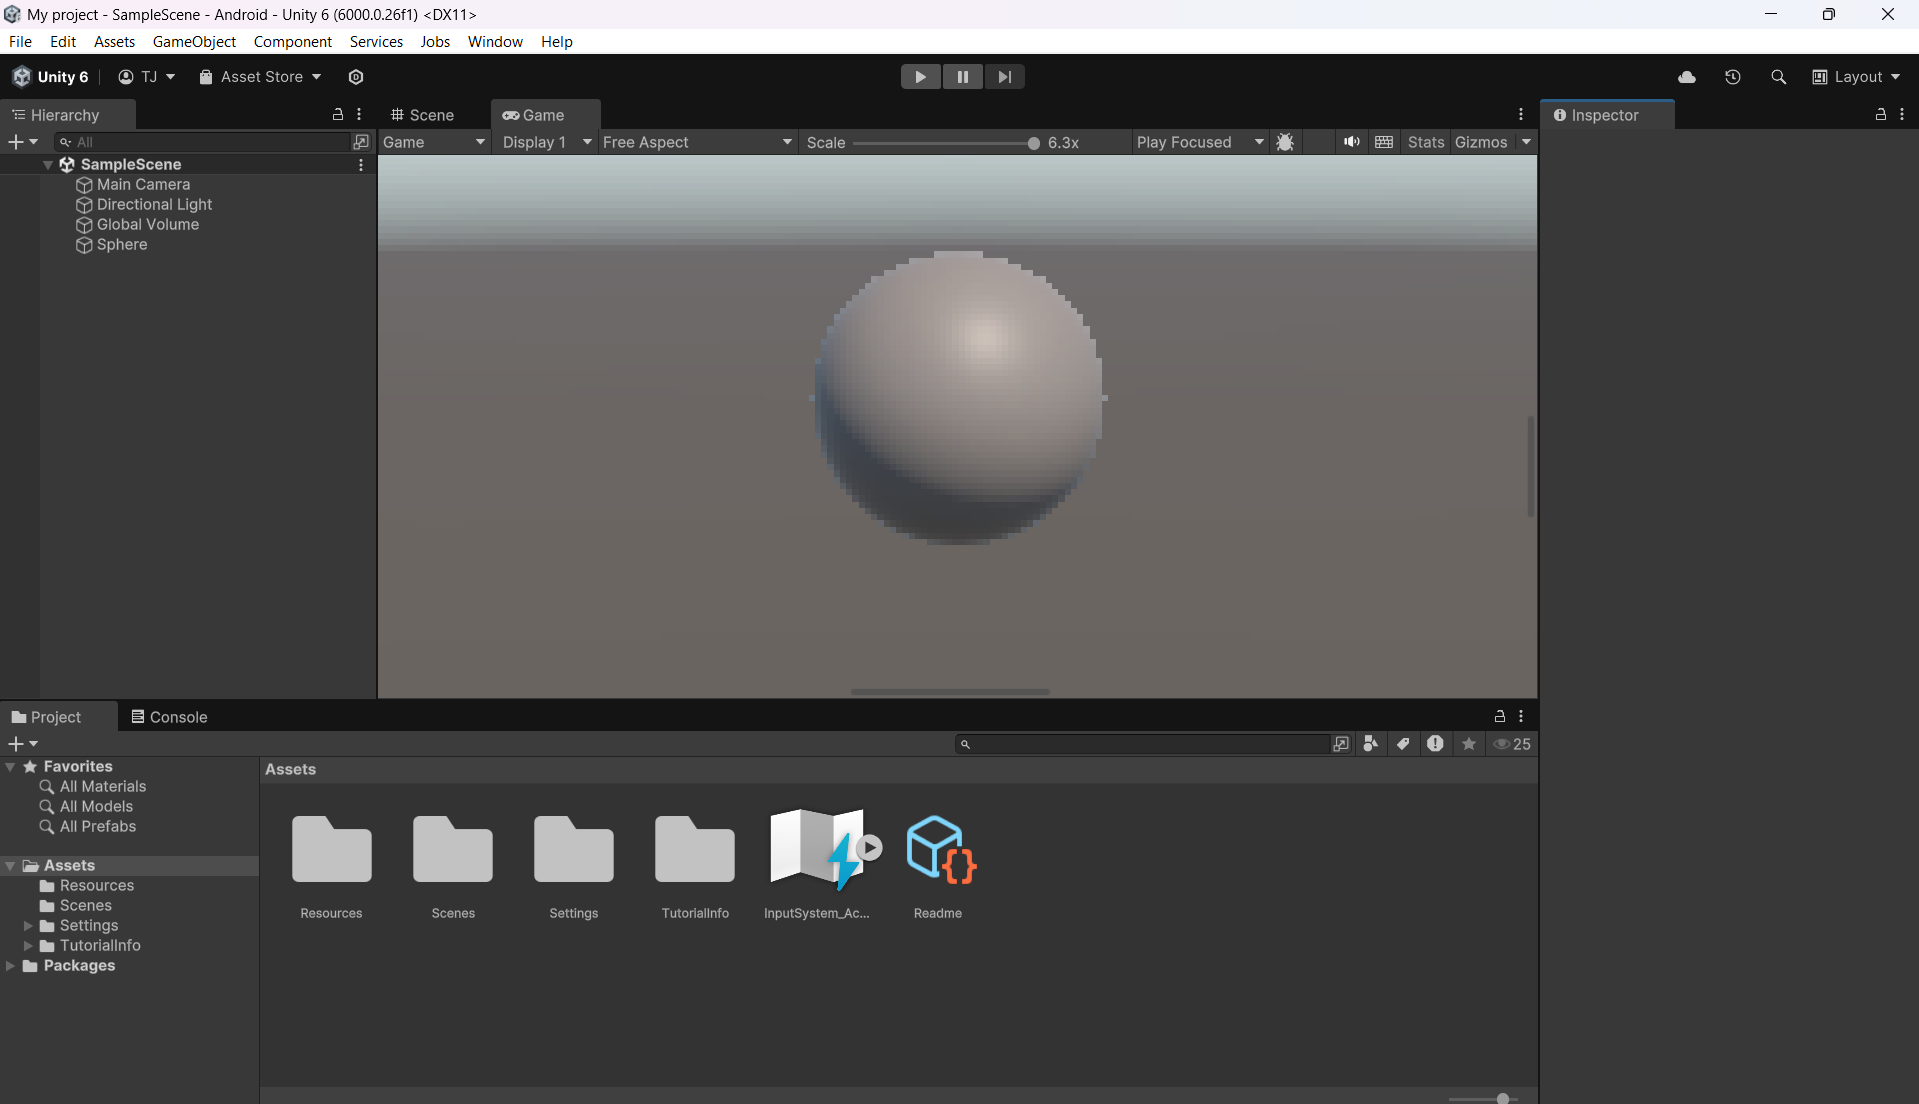Image resolution: width=1919 pixels, height=1104 pixels.
Task: Open the Unity cloud services icon
Action: [x=1686, y=76]
